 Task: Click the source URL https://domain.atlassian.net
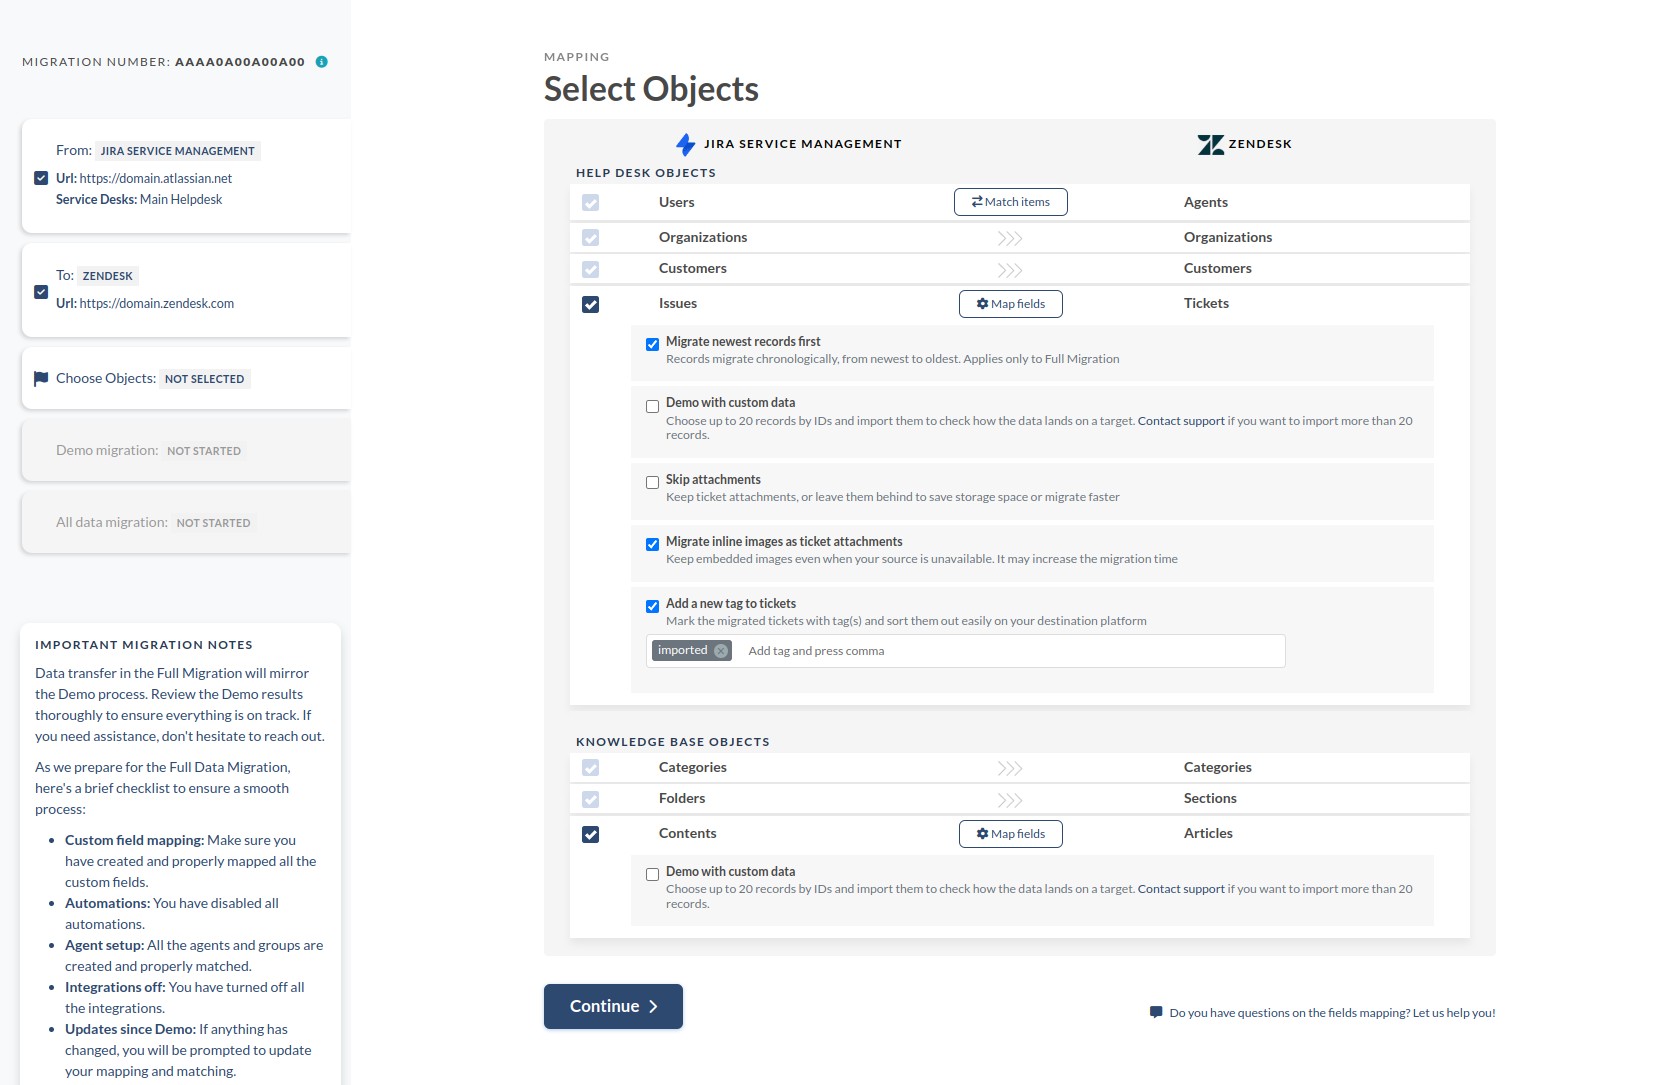point(156,179)
